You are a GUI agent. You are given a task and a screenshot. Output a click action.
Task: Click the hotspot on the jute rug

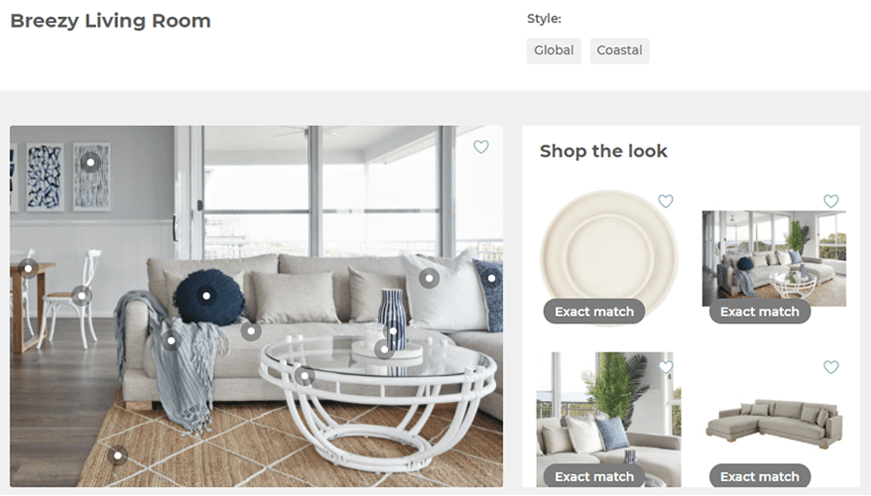[118, 456]
